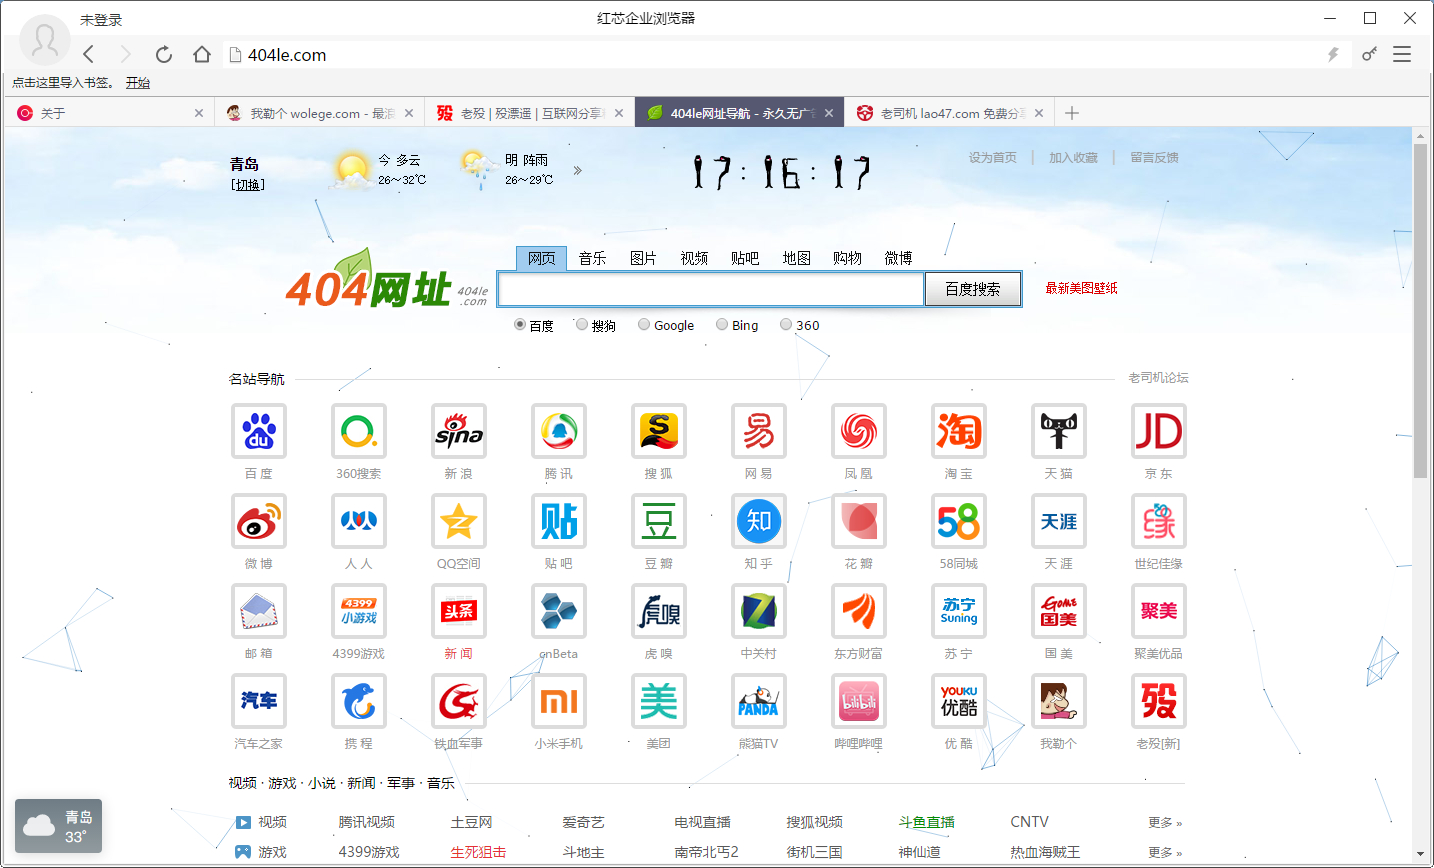Viewport: 1434px width, 868px height.
Task: Click 切换 to change city
Action: 248,185
